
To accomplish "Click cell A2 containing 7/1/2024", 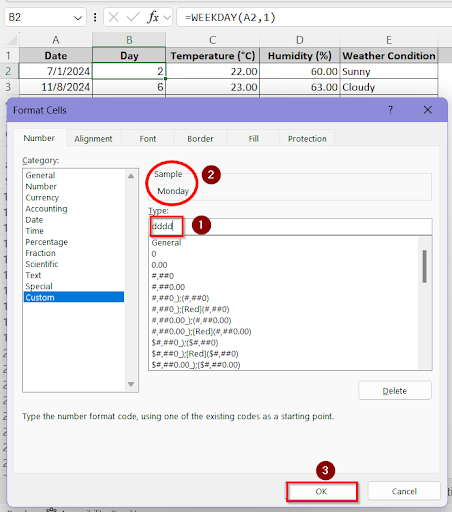I will click(x=56, y=71).
